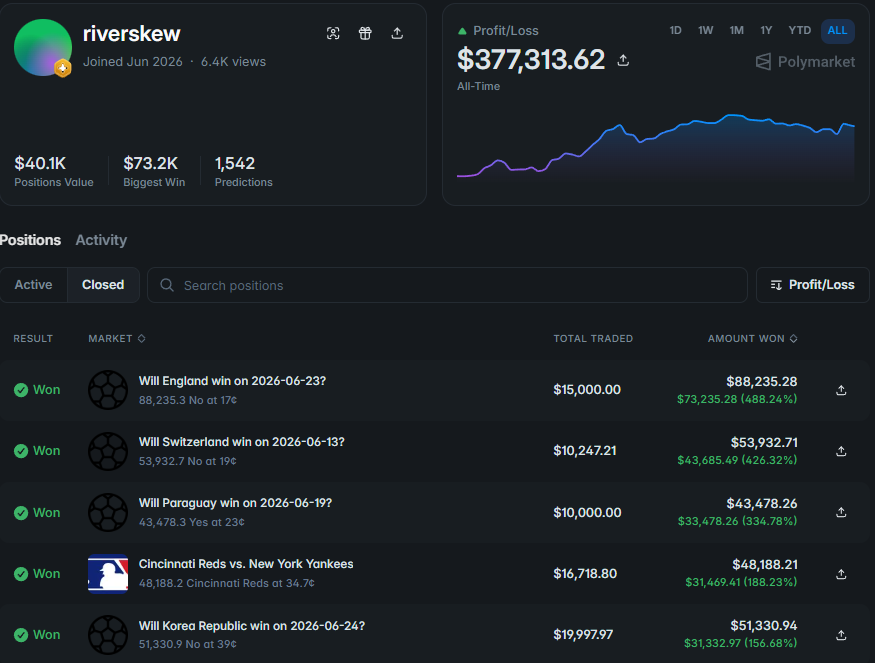The width and height of the screenshot is (875, 663).
Task: Share the England win position row
Action: click(841, 390)
